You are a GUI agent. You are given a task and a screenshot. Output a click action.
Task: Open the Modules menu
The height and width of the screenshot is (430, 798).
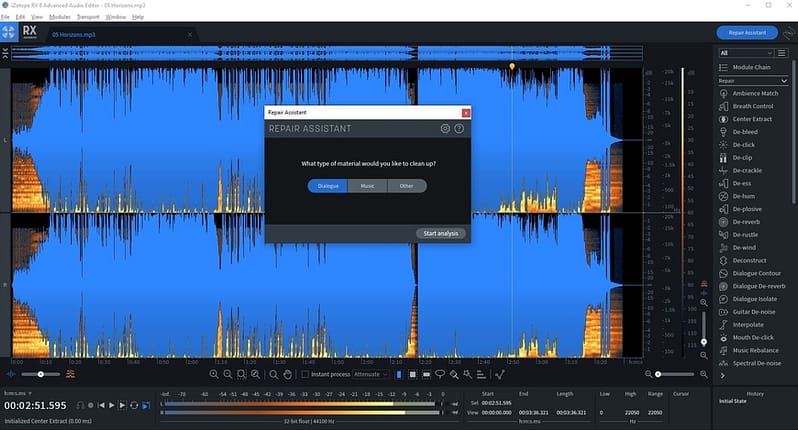click(60, 17)
